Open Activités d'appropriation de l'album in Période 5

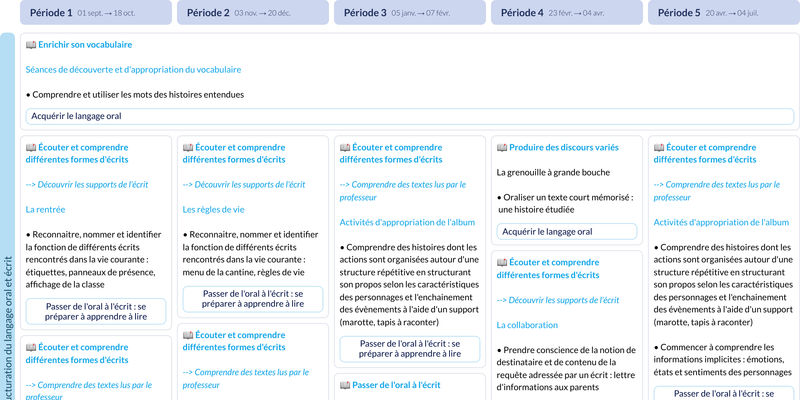click(x=721, y=222)
